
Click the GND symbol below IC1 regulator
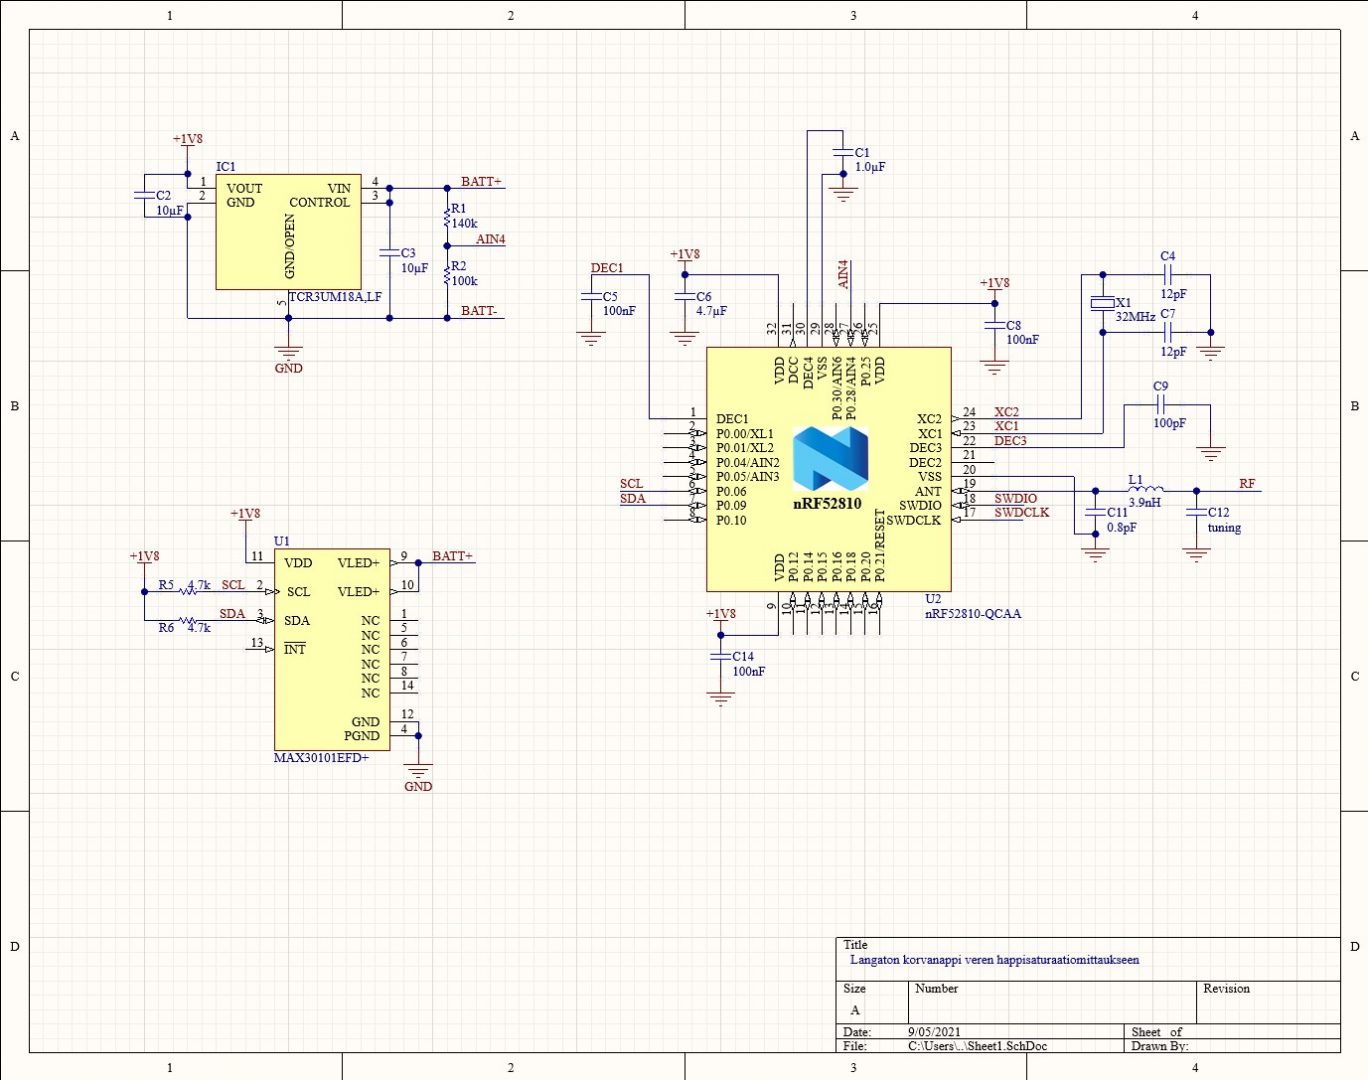(288, 353)
